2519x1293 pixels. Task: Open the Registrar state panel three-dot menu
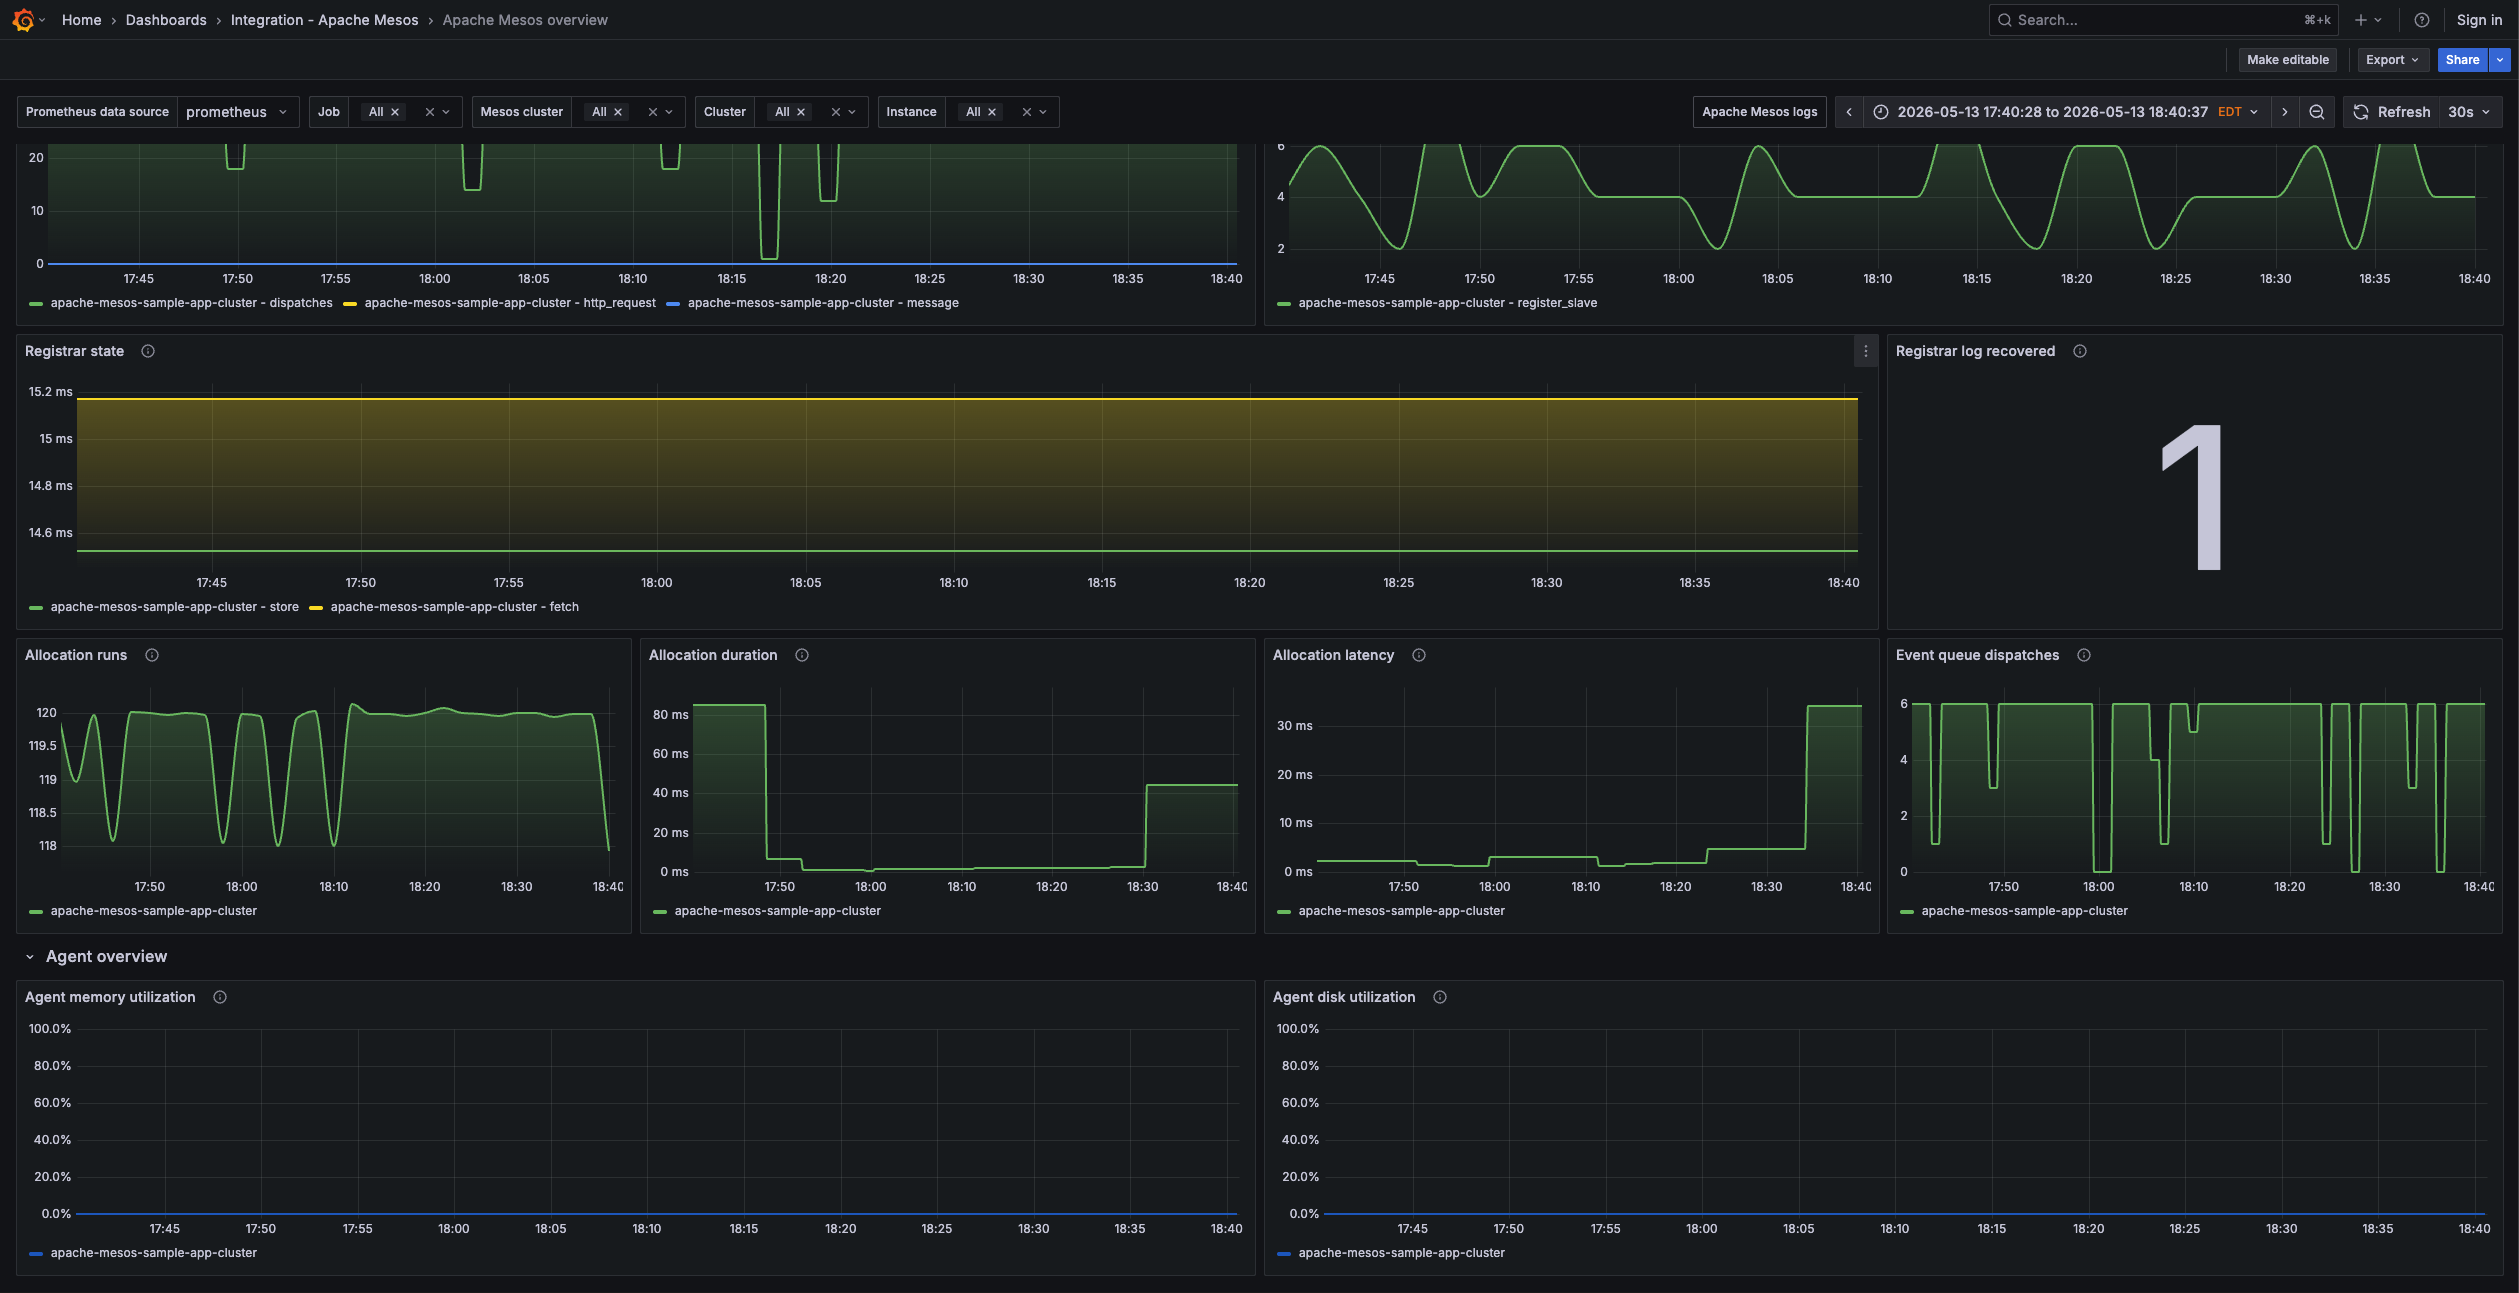point(1865,351)
